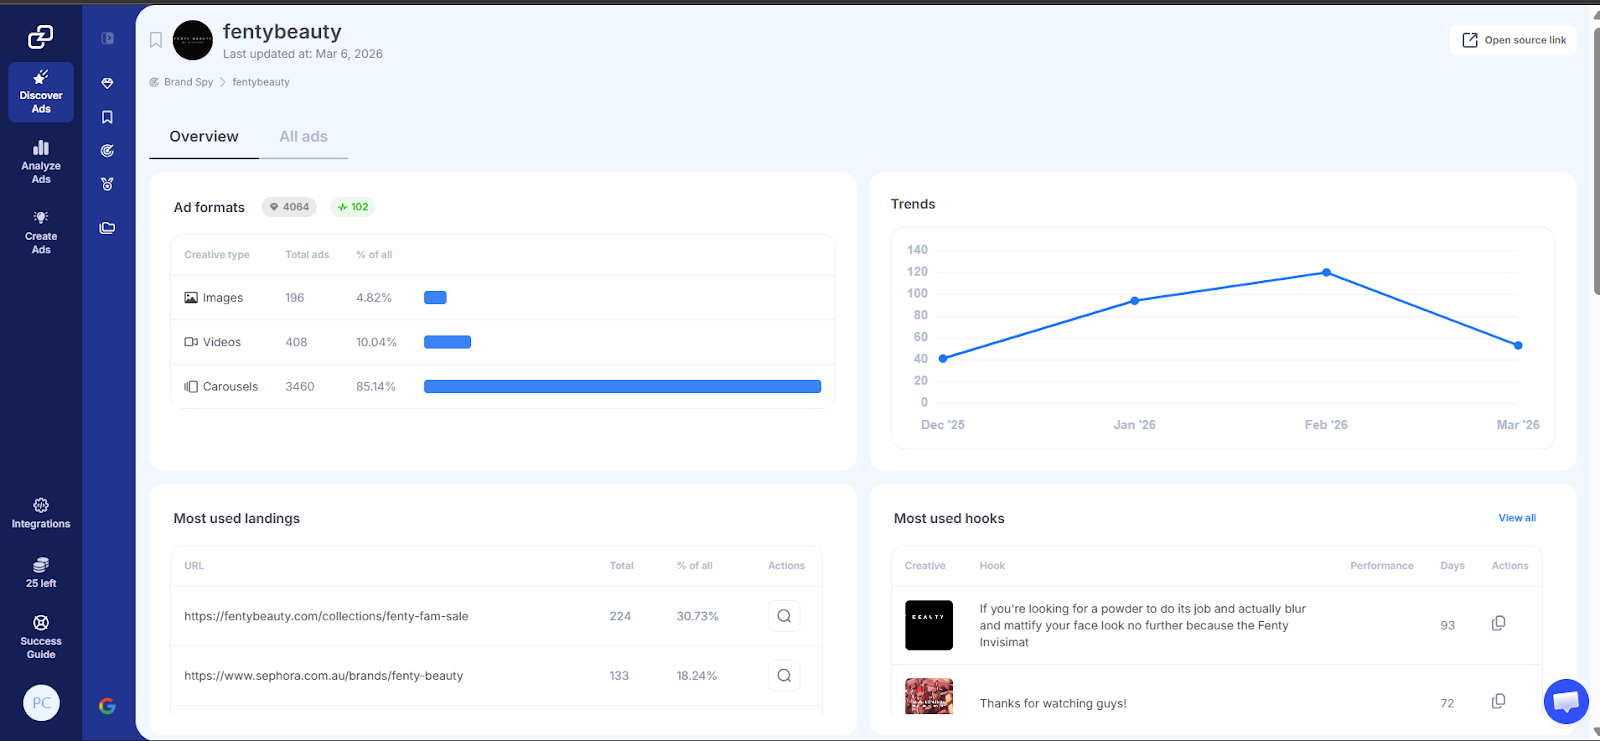Search the fenty-fam-sale landing URL
This screenshot has width=1600, height=741.
[784, 616]
